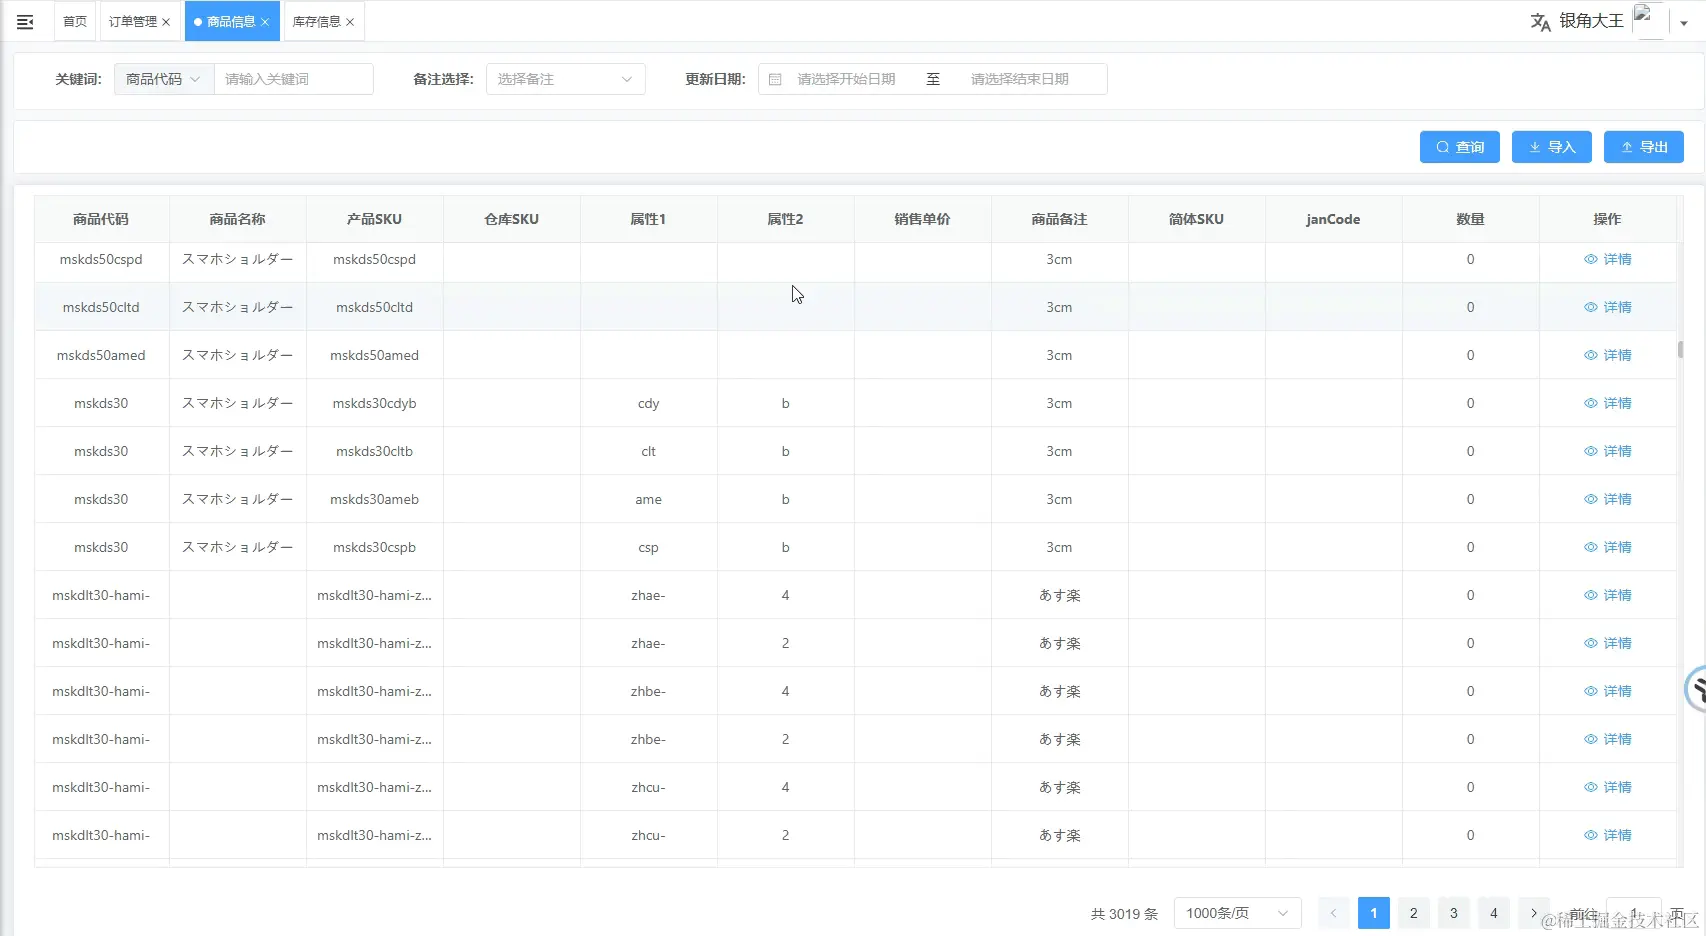Click eye icon in mskds30cspb row
The height and width of the screenshot is (936, 1706).
point(1591,547)
